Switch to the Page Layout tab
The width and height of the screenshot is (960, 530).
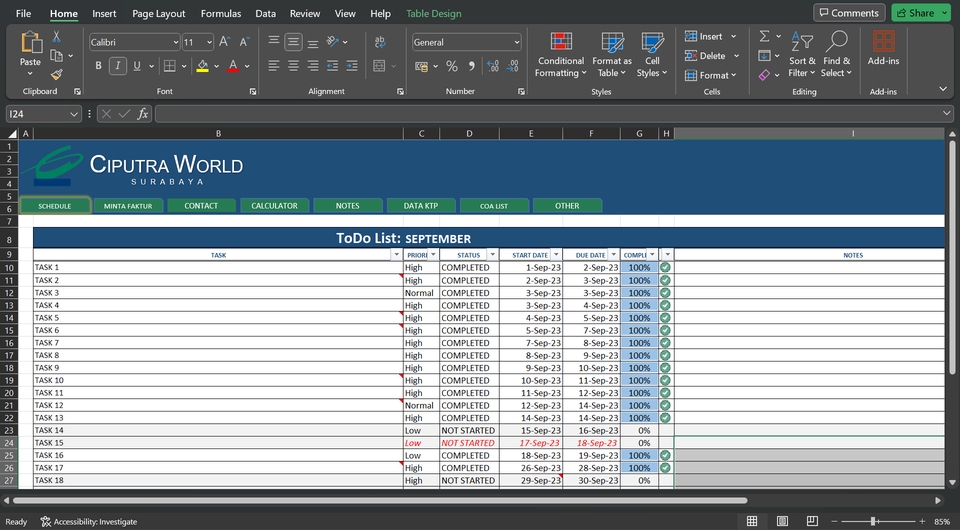[x=159, y=13]
